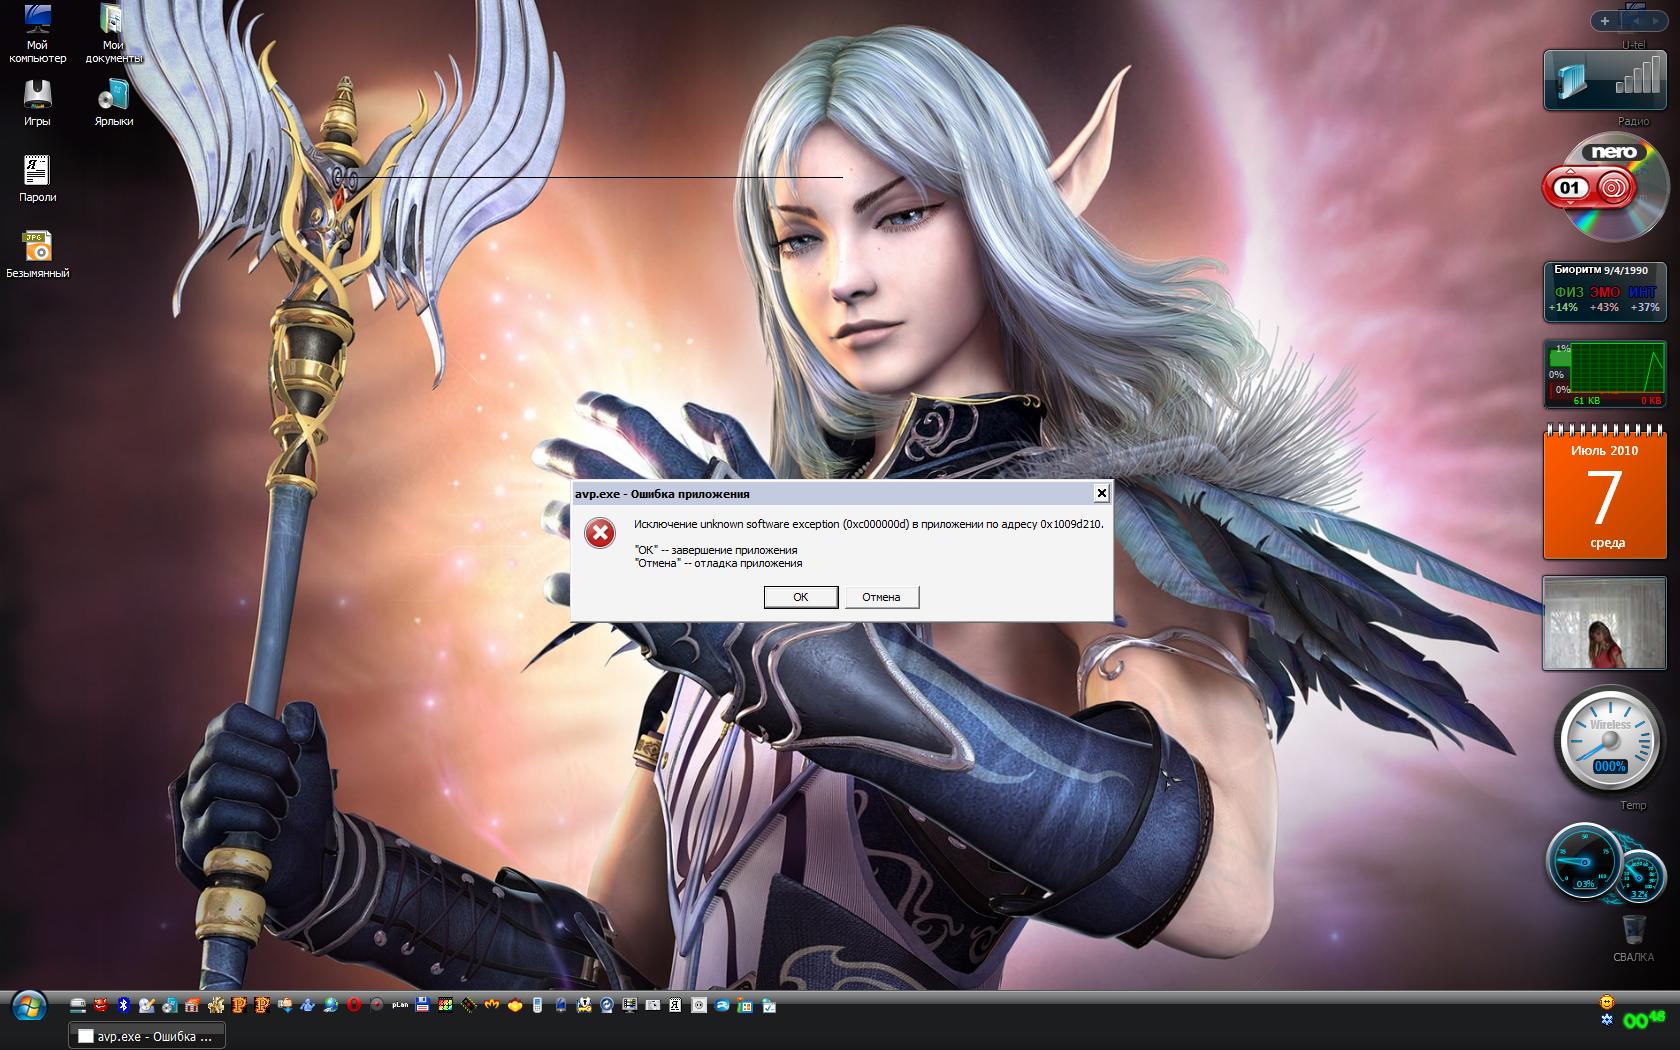1680x1050 pixels.
Task: Click the U-tel signal strength gadget
Action: [x=1605, y=81]
